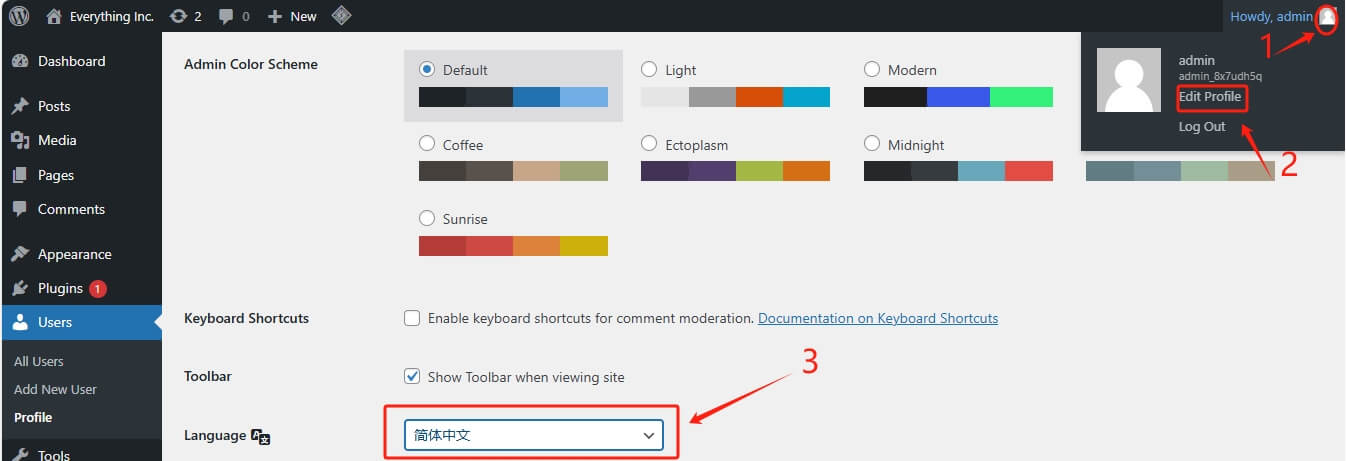Click the Edit Profile link
Viewport: 1346px width, 461px height.
point(1209,97)
